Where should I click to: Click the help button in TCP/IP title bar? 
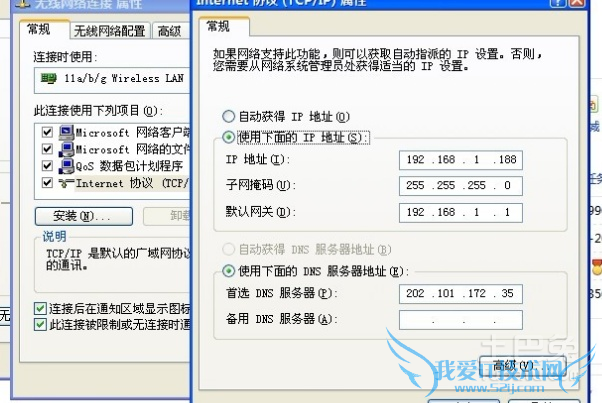[558, 2]
